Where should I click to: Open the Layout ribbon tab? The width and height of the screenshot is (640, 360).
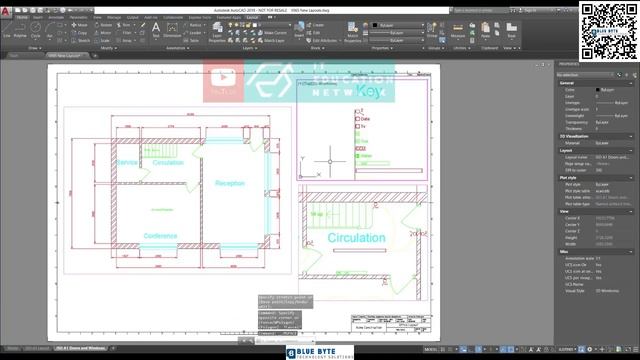pos(252,18)
